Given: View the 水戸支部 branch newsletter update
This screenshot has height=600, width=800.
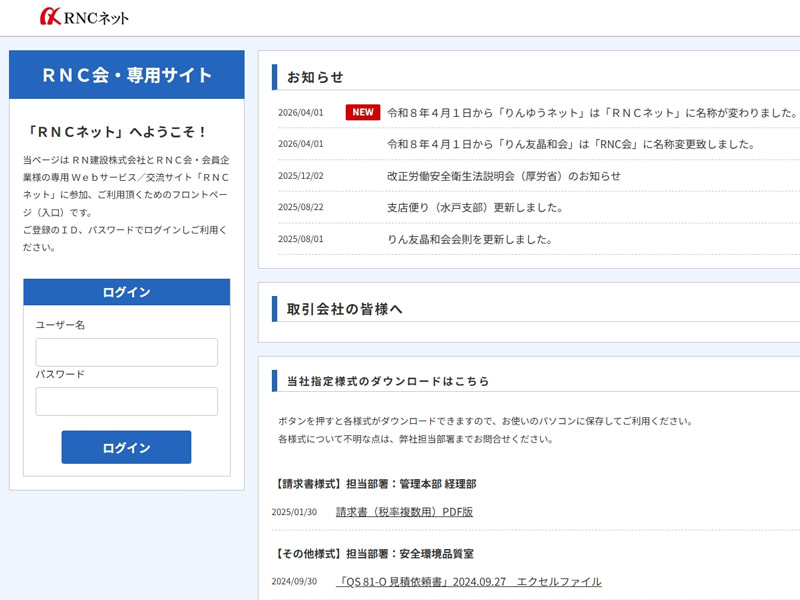Looking at the screenshot, I should point(468,208).
